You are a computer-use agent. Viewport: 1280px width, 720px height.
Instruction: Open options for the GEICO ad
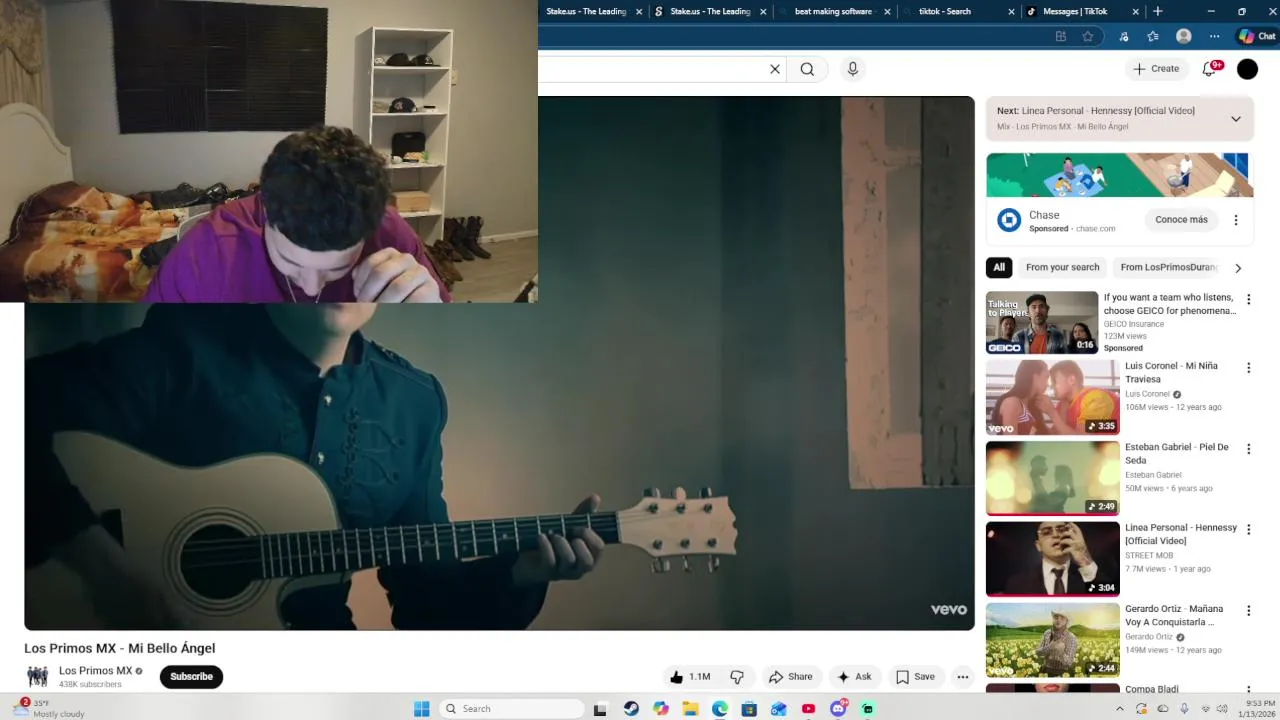click(1248, 299)
